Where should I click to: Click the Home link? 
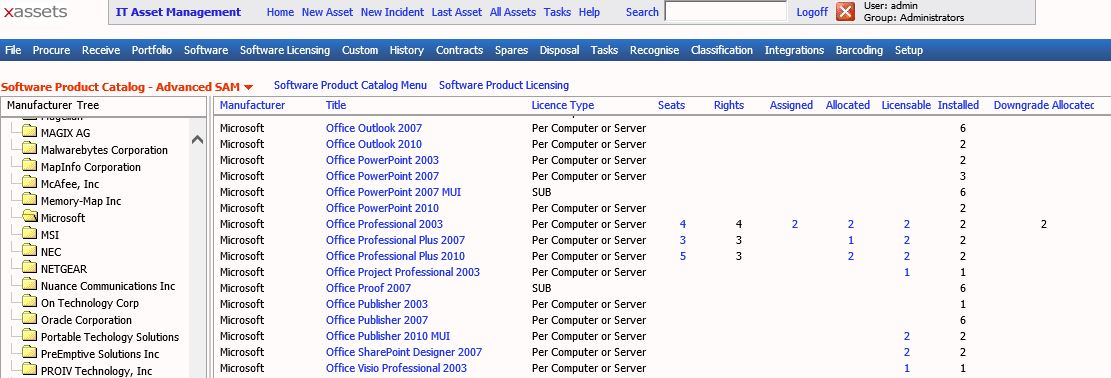[280, 12]
